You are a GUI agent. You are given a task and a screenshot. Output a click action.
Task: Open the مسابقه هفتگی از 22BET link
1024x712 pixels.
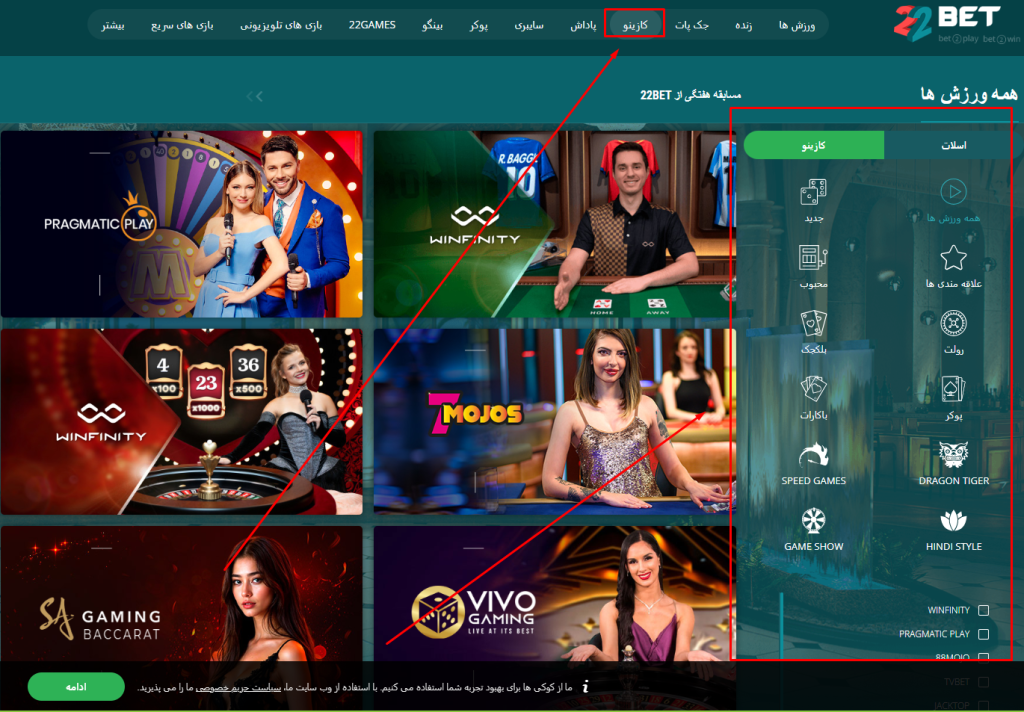click(690, 95)
